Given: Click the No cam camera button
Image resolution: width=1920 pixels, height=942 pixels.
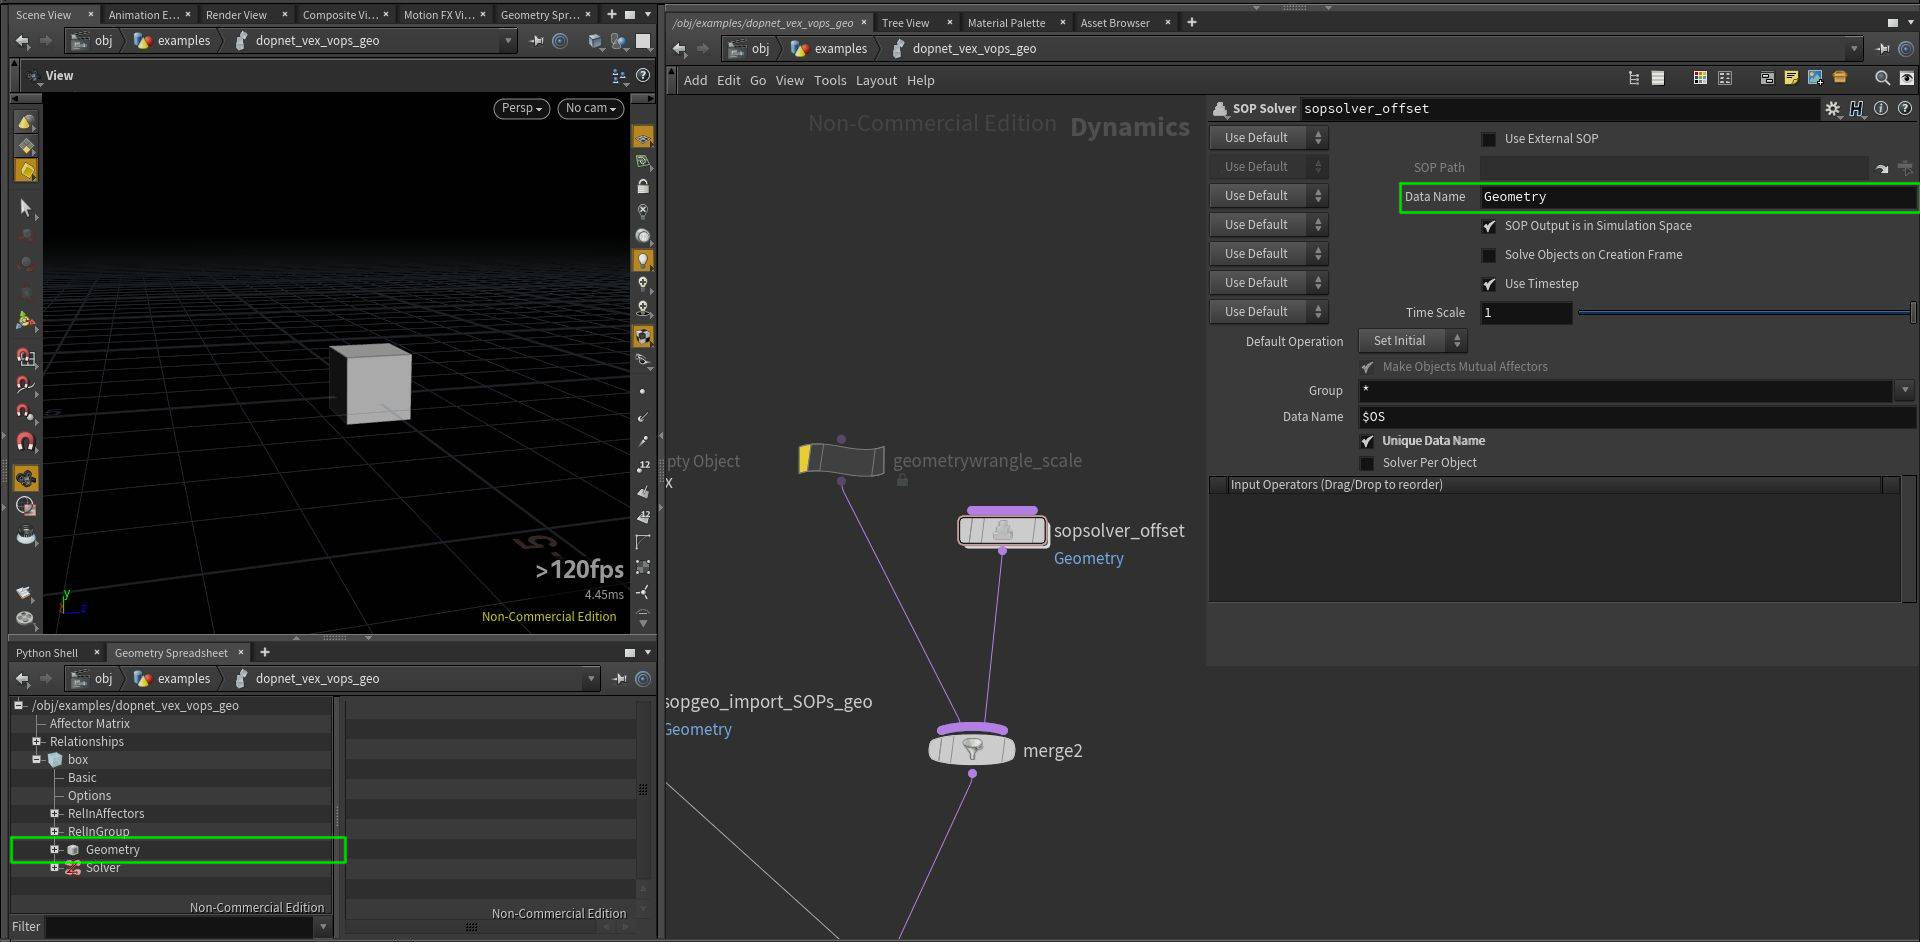Looking at the screenshot, I should pos(590,108).
